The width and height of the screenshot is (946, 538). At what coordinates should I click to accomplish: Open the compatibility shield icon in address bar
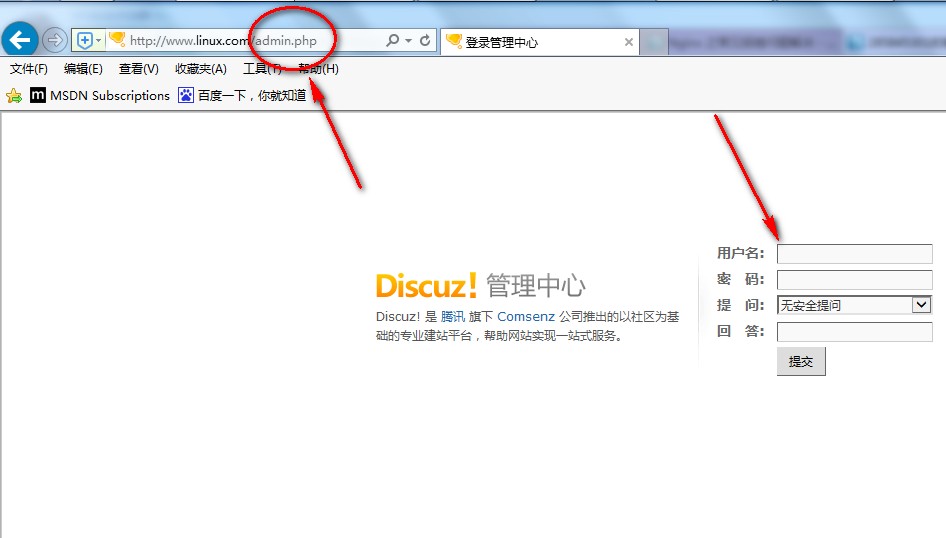point(85,40)
